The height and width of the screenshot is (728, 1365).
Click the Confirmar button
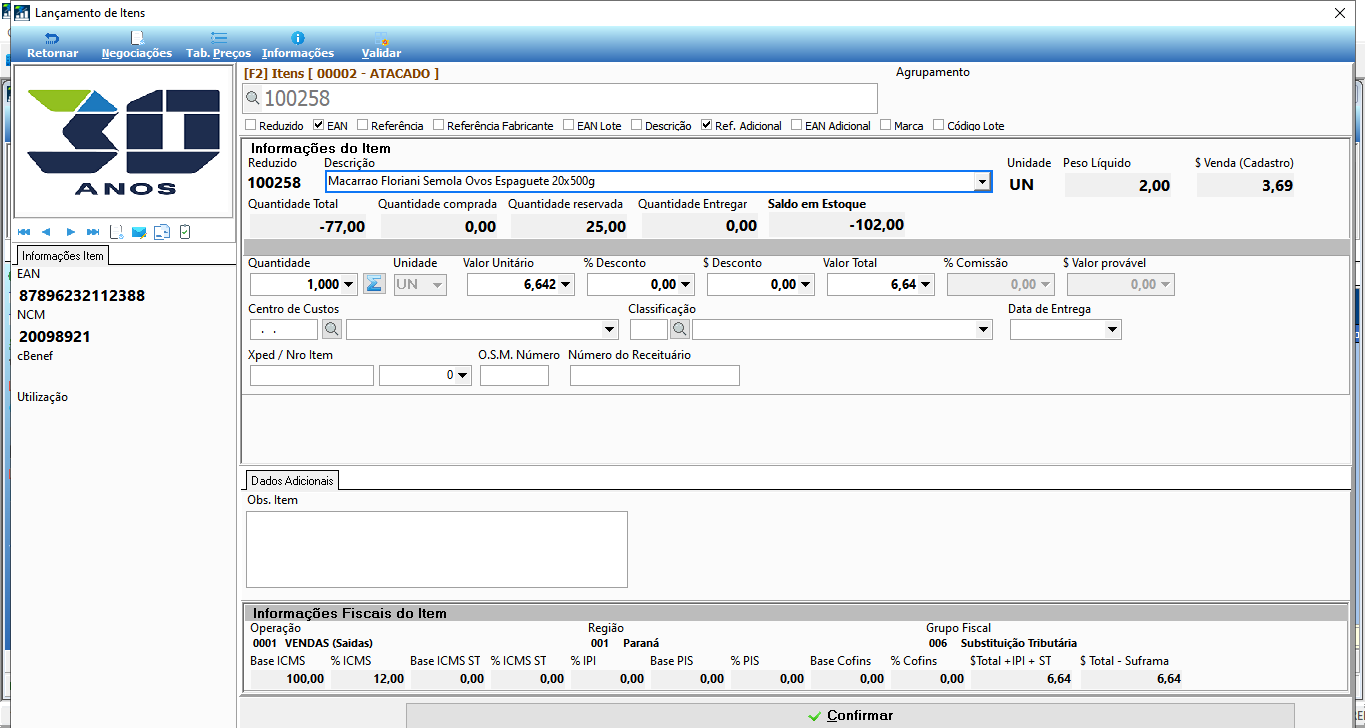850,715
